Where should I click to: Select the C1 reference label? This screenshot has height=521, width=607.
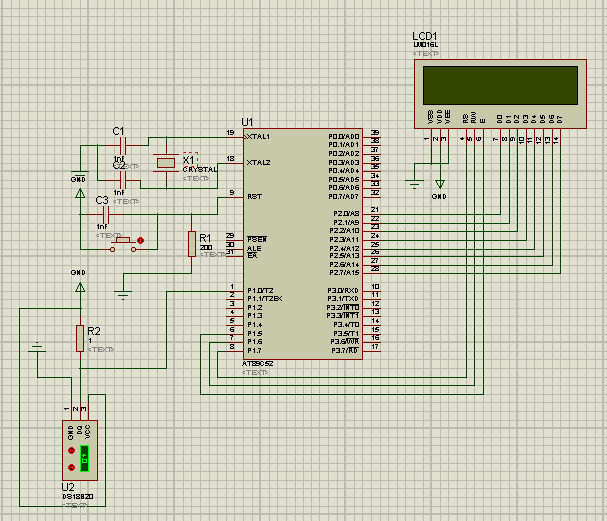[x=118, y=132]
